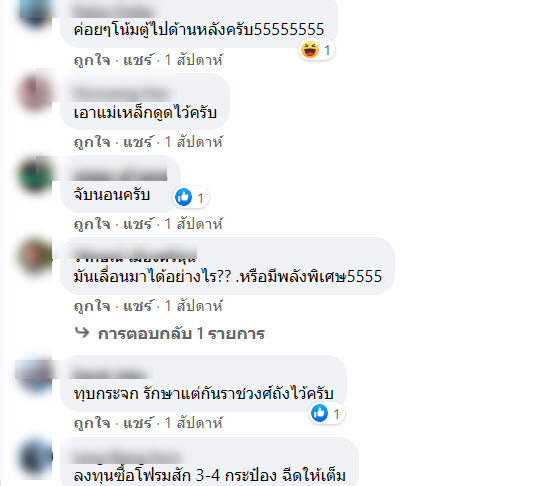The image size is (536, 486).
Task: Open the '1 สัปดาห์' timestamp of the 'จับนอนครับ' comment
Action: click(193, 225)
